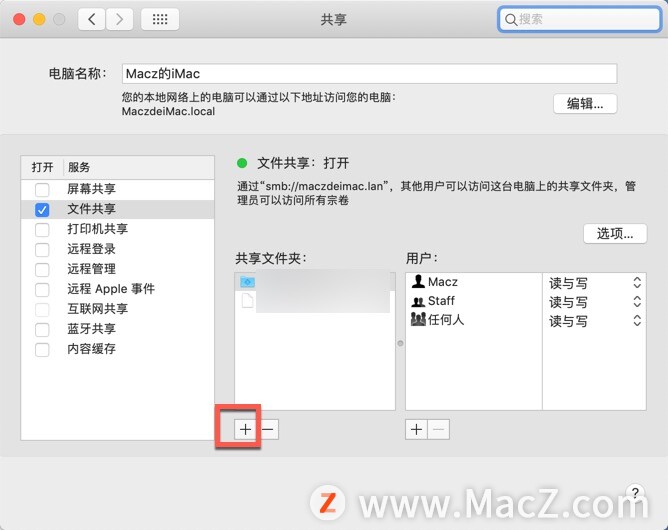The width and height of the screenshot is (668, 530).
Task: Enable 远程登录 checkbox
Action: coord(42,249)
